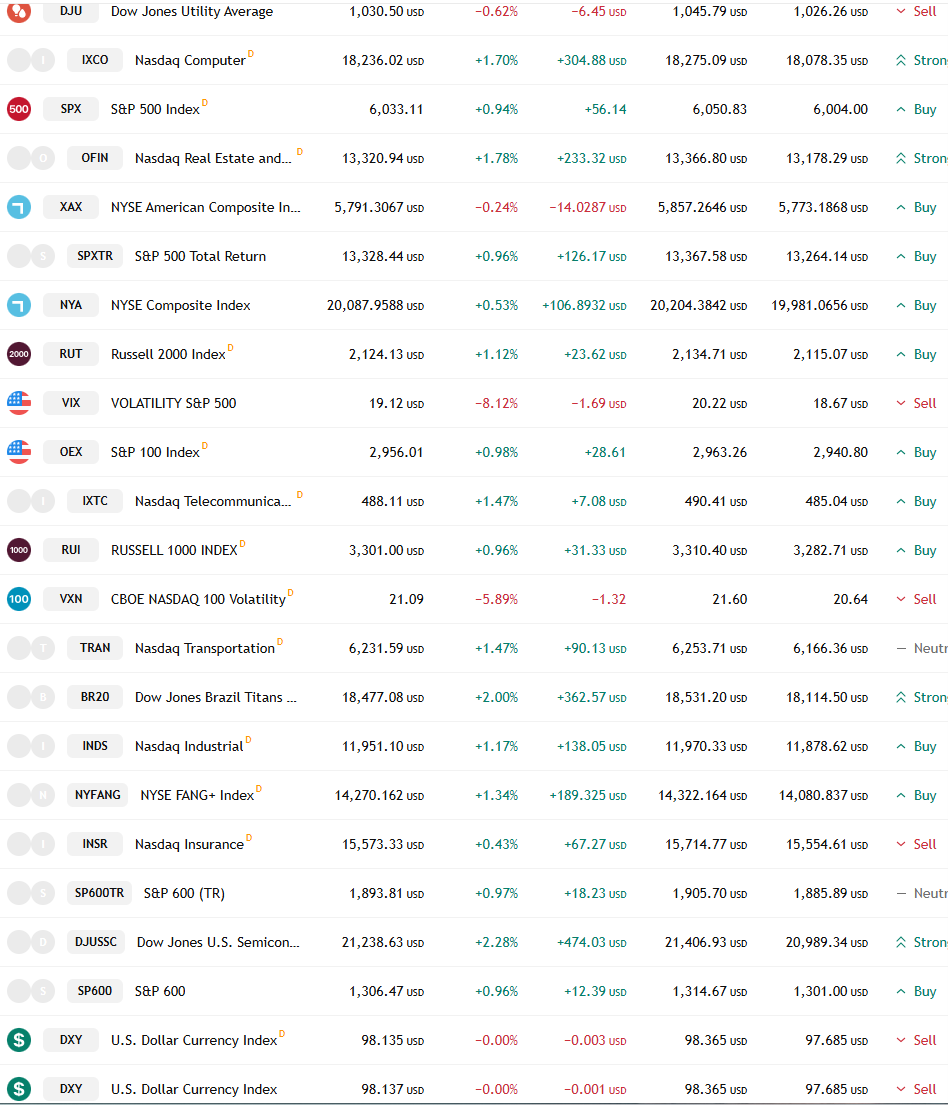948x1105 pixels.
Task: Click the RUI Russell 1000 logo icon
Action: pos(19,550)
